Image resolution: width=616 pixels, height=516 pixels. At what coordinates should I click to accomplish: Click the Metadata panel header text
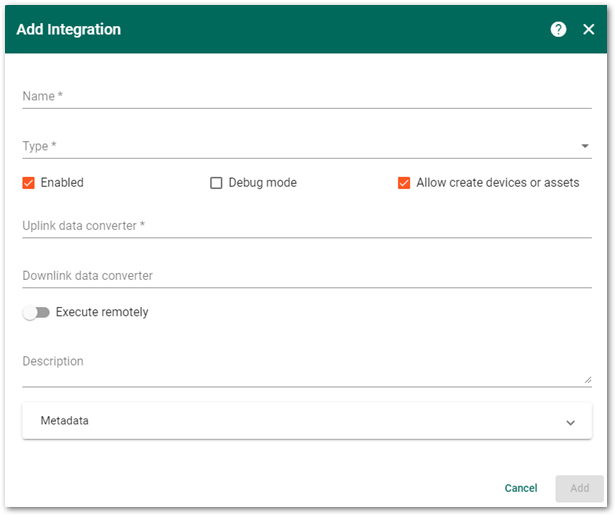[65, 421]
